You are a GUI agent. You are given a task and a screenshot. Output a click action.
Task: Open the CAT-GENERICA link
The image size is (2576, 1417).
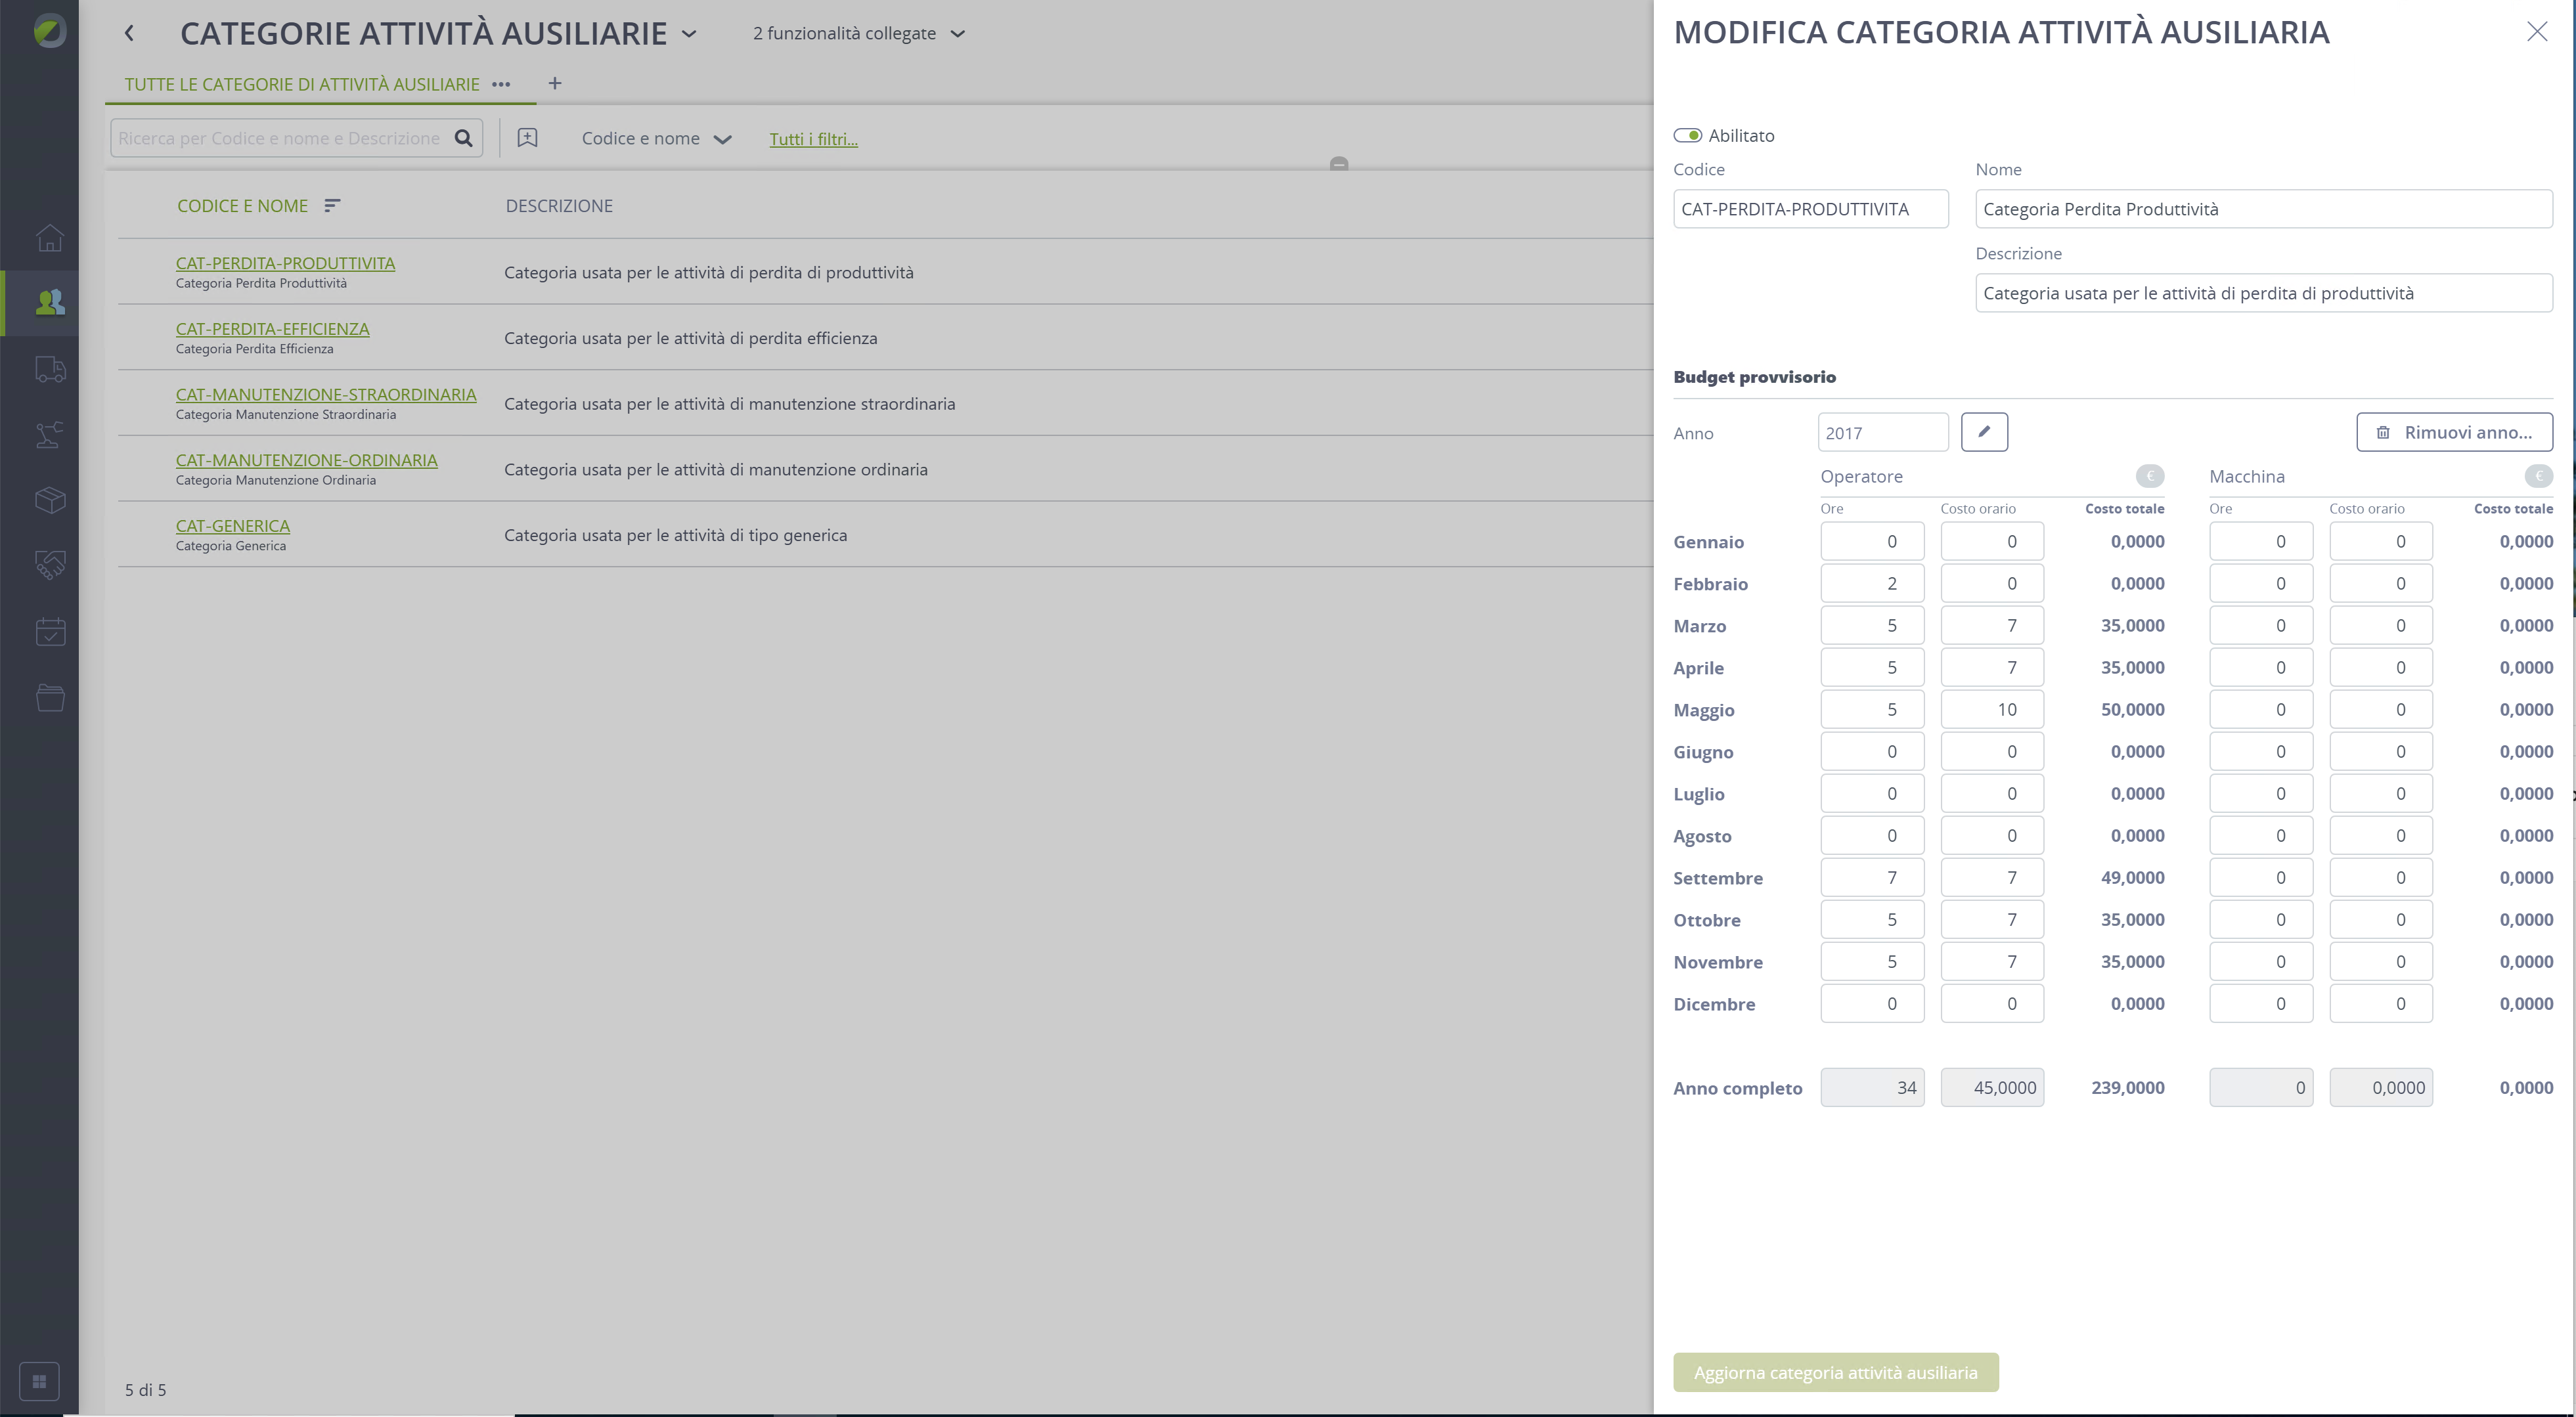[233, 526]
